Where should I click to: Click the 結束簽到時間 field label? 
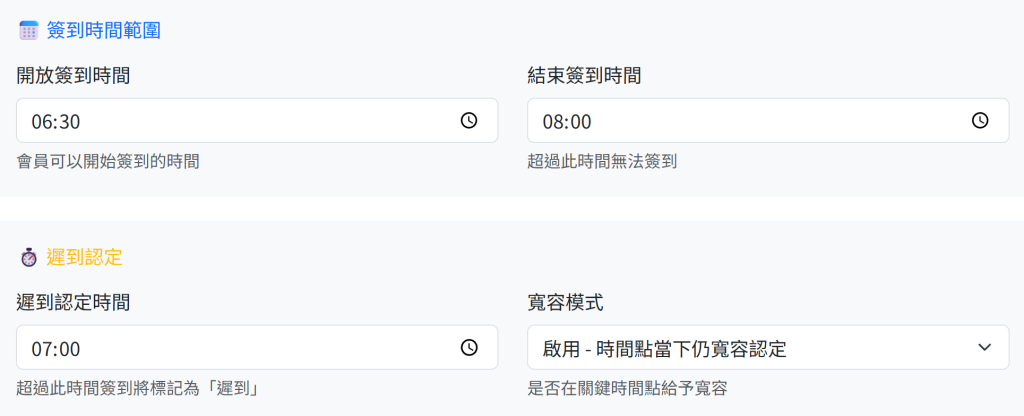[584, 75]
